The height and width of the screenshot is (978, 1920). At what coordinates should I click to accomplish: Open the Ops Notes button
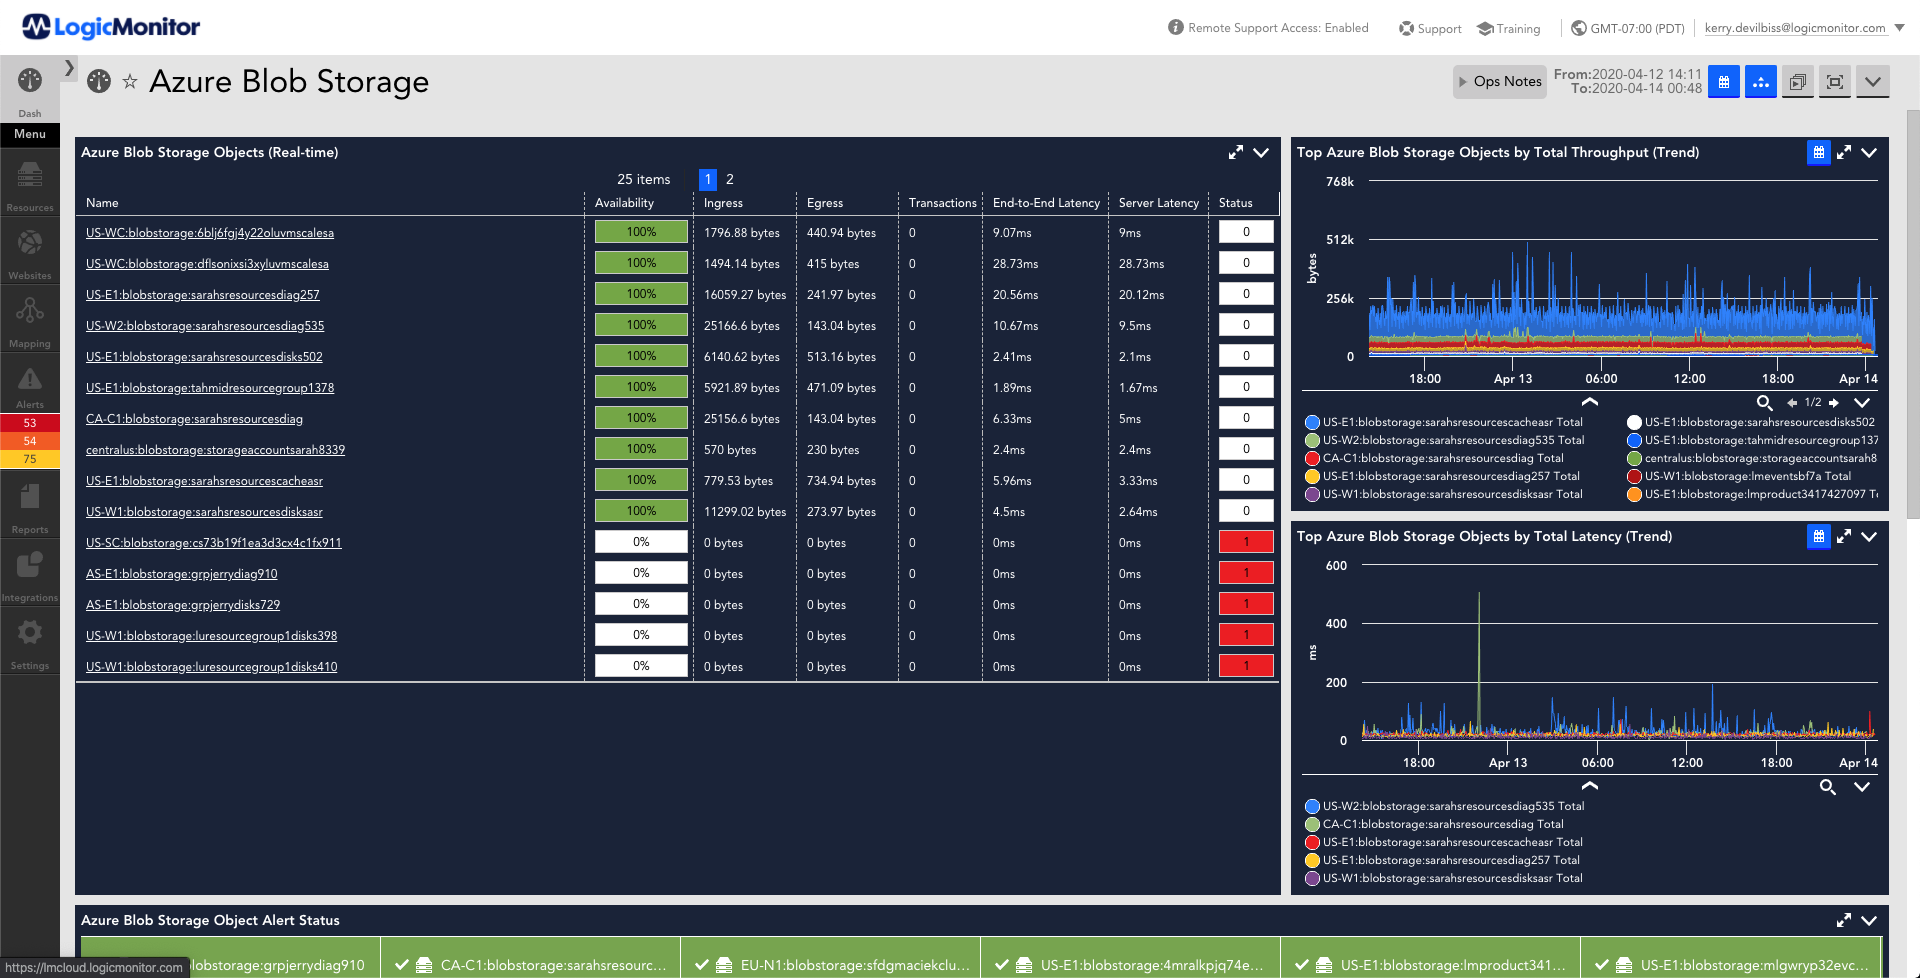click(x=1500, y=82)
